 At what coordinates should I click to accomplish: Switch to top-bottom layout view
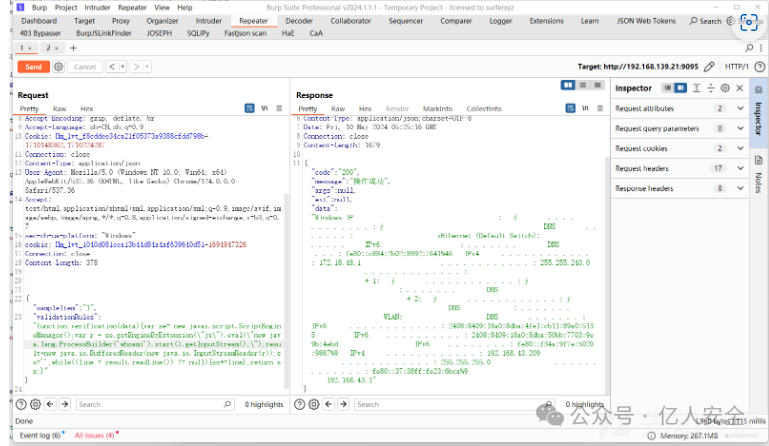click(x=583, y=85)
